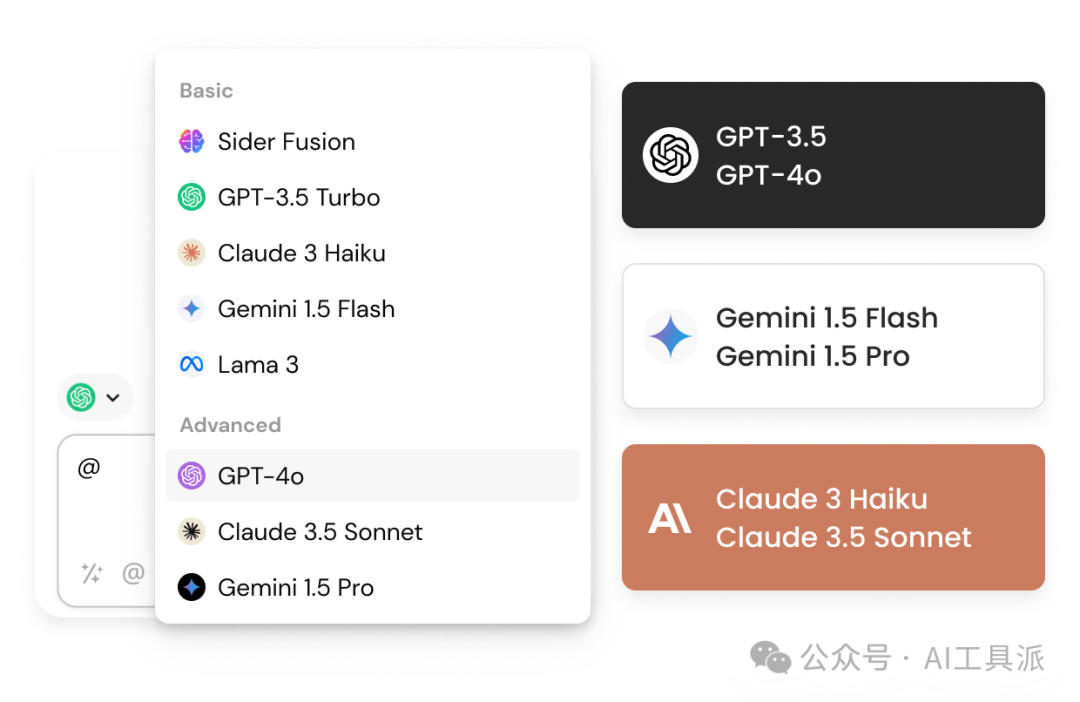Click the black Gemini 1.5 Pro icon
Screen dimensions: 1080x702
click(x=191, y=588)
